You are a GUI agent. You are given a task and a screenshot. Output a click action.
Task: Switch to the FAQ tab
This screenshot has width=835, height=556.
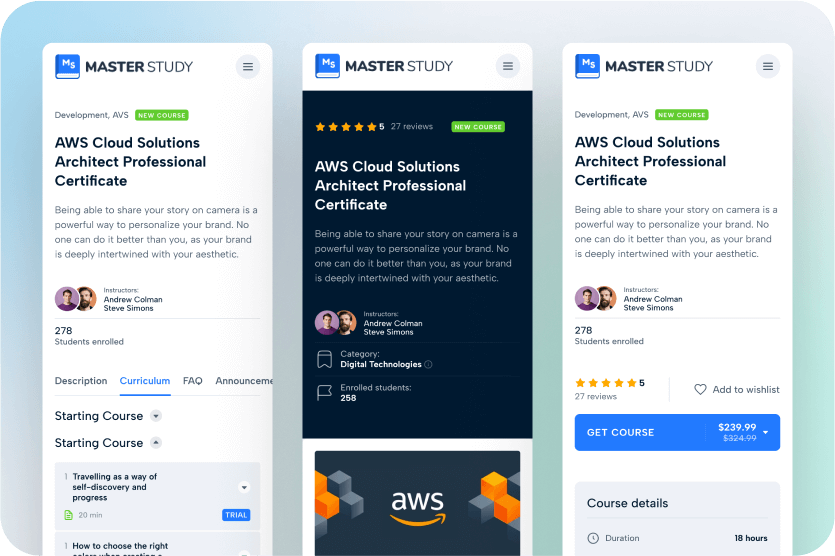click(192, 381)
